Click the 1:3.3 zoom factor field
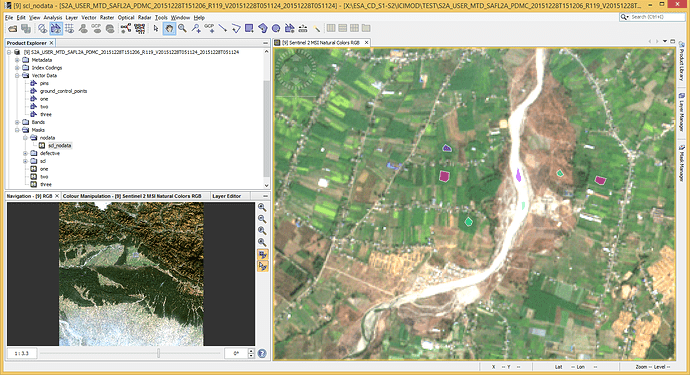This screenshot has height=375, width=690. coord(22,353)
